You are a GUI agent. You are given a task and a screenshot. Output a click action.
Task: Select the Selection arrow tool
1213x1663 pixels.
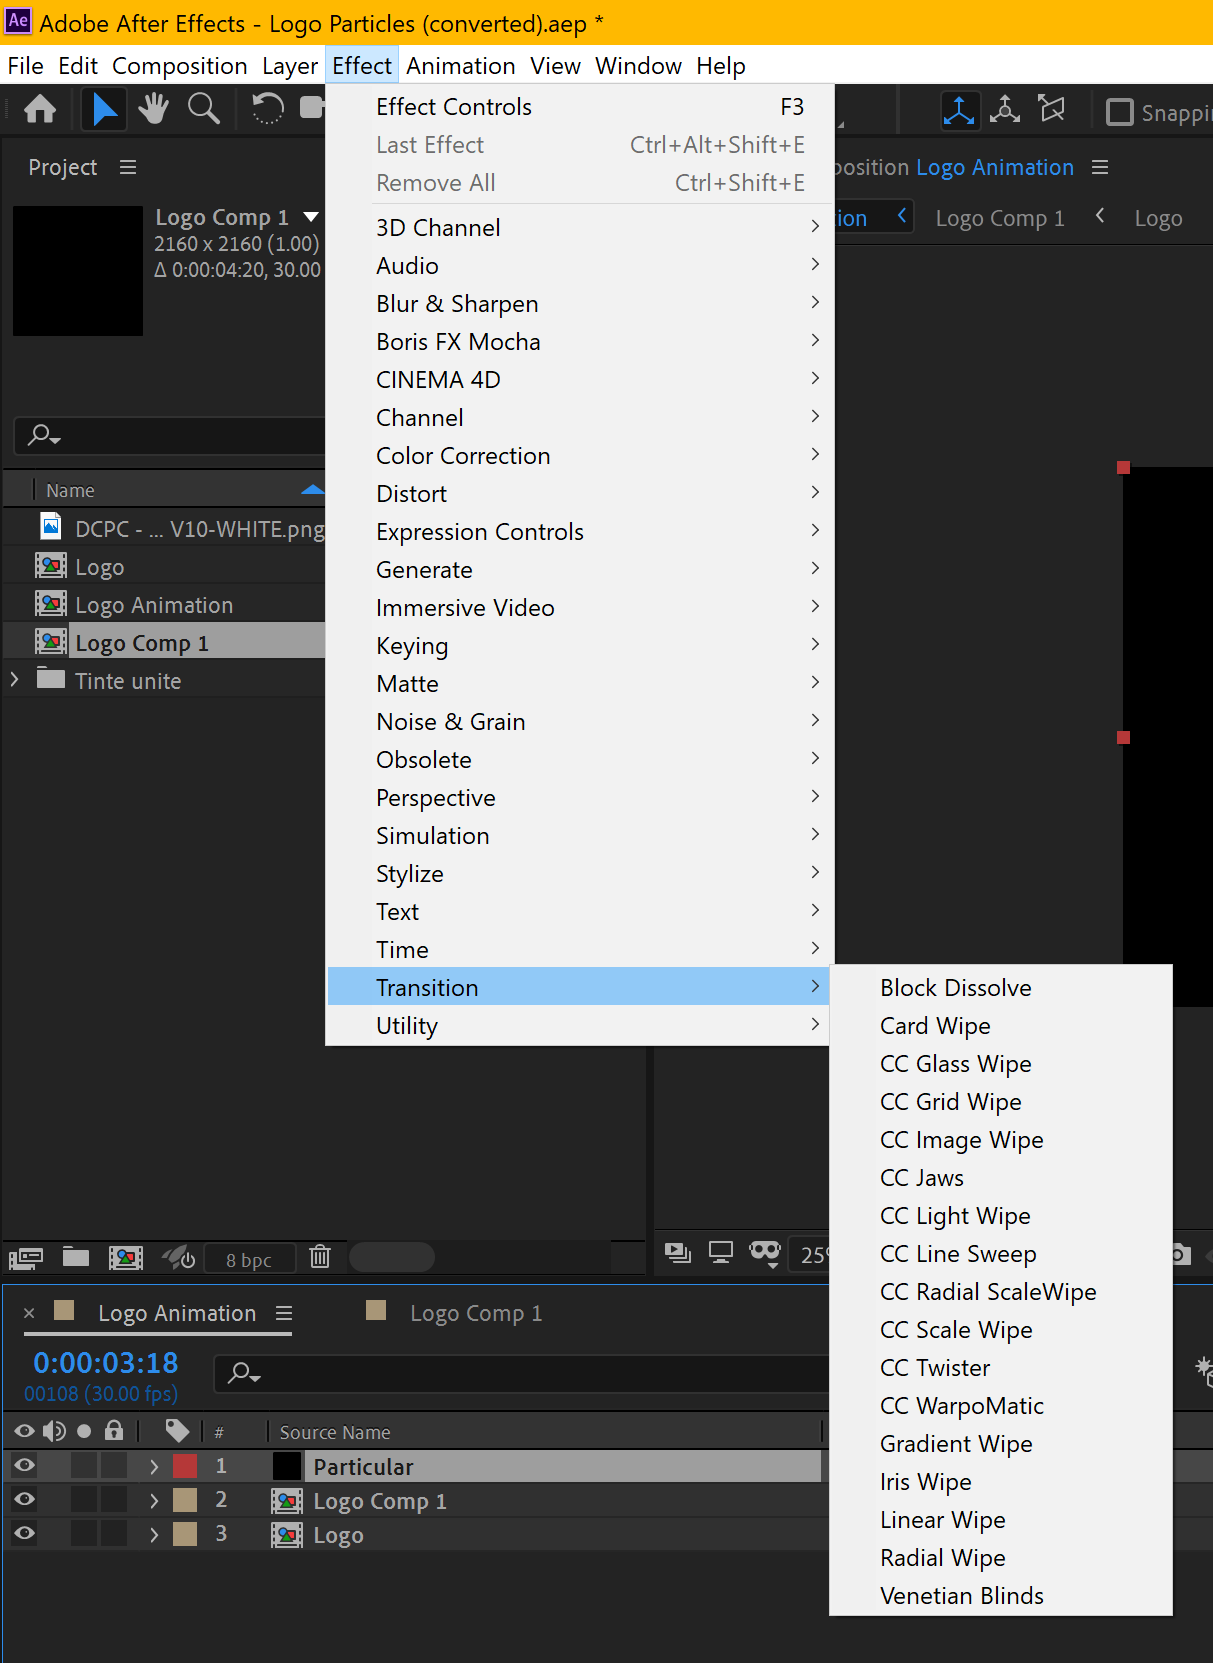click(104, 109)
